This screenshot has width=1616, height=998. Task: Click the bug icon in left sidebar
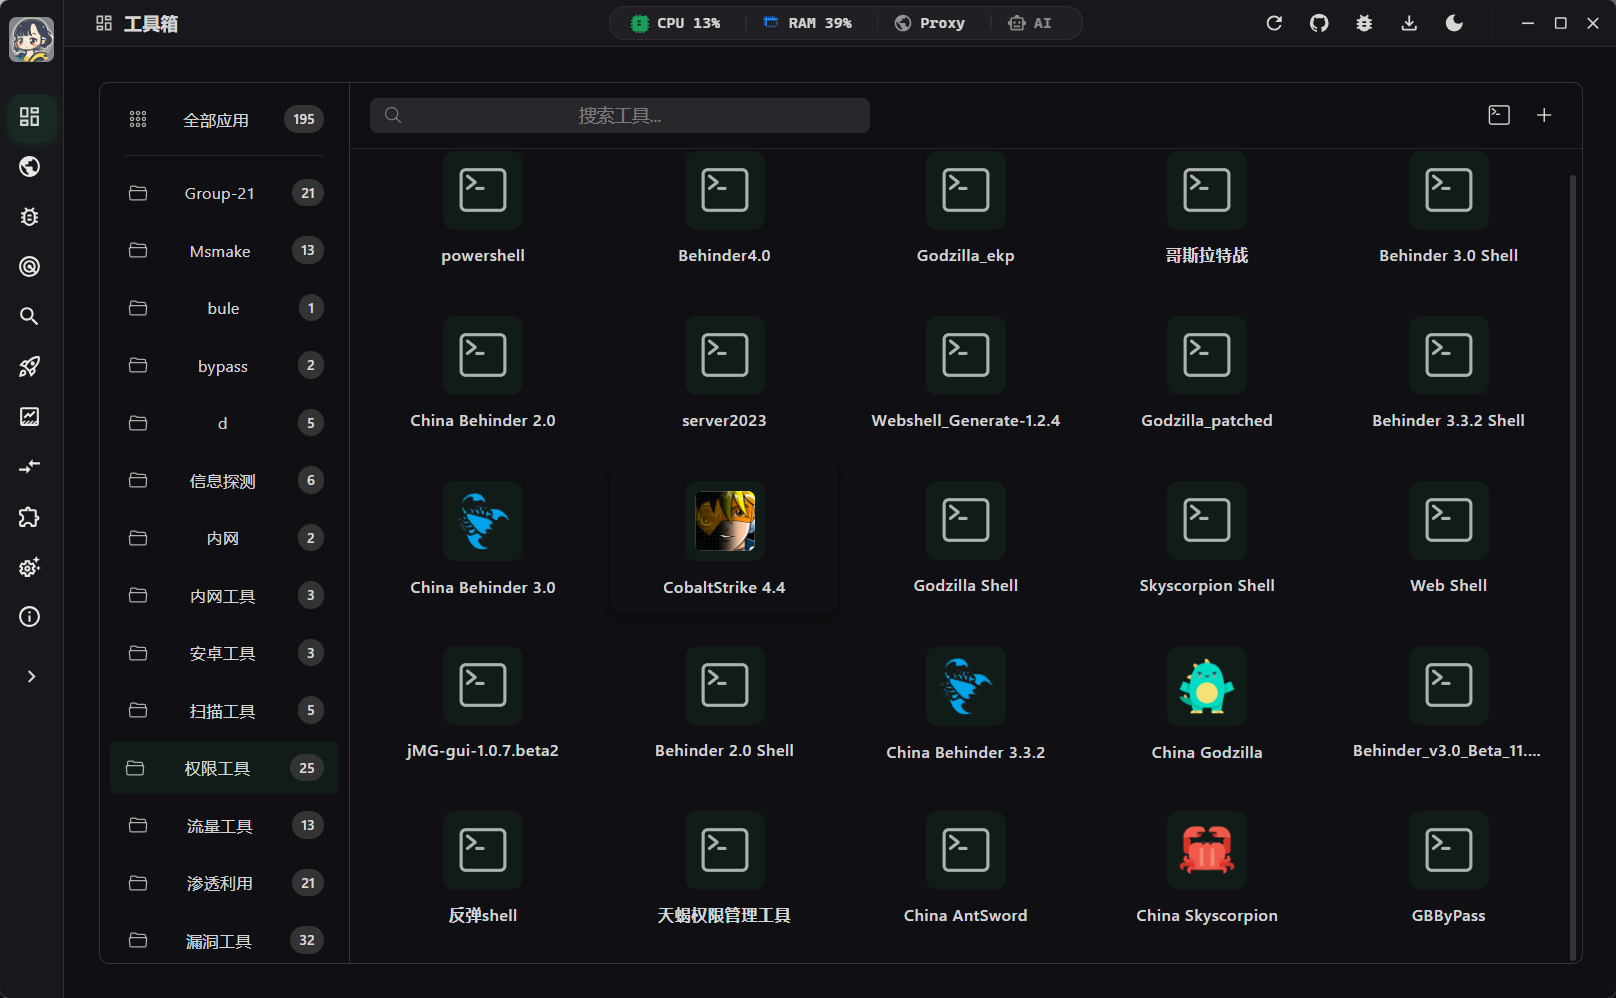point(30,217)
